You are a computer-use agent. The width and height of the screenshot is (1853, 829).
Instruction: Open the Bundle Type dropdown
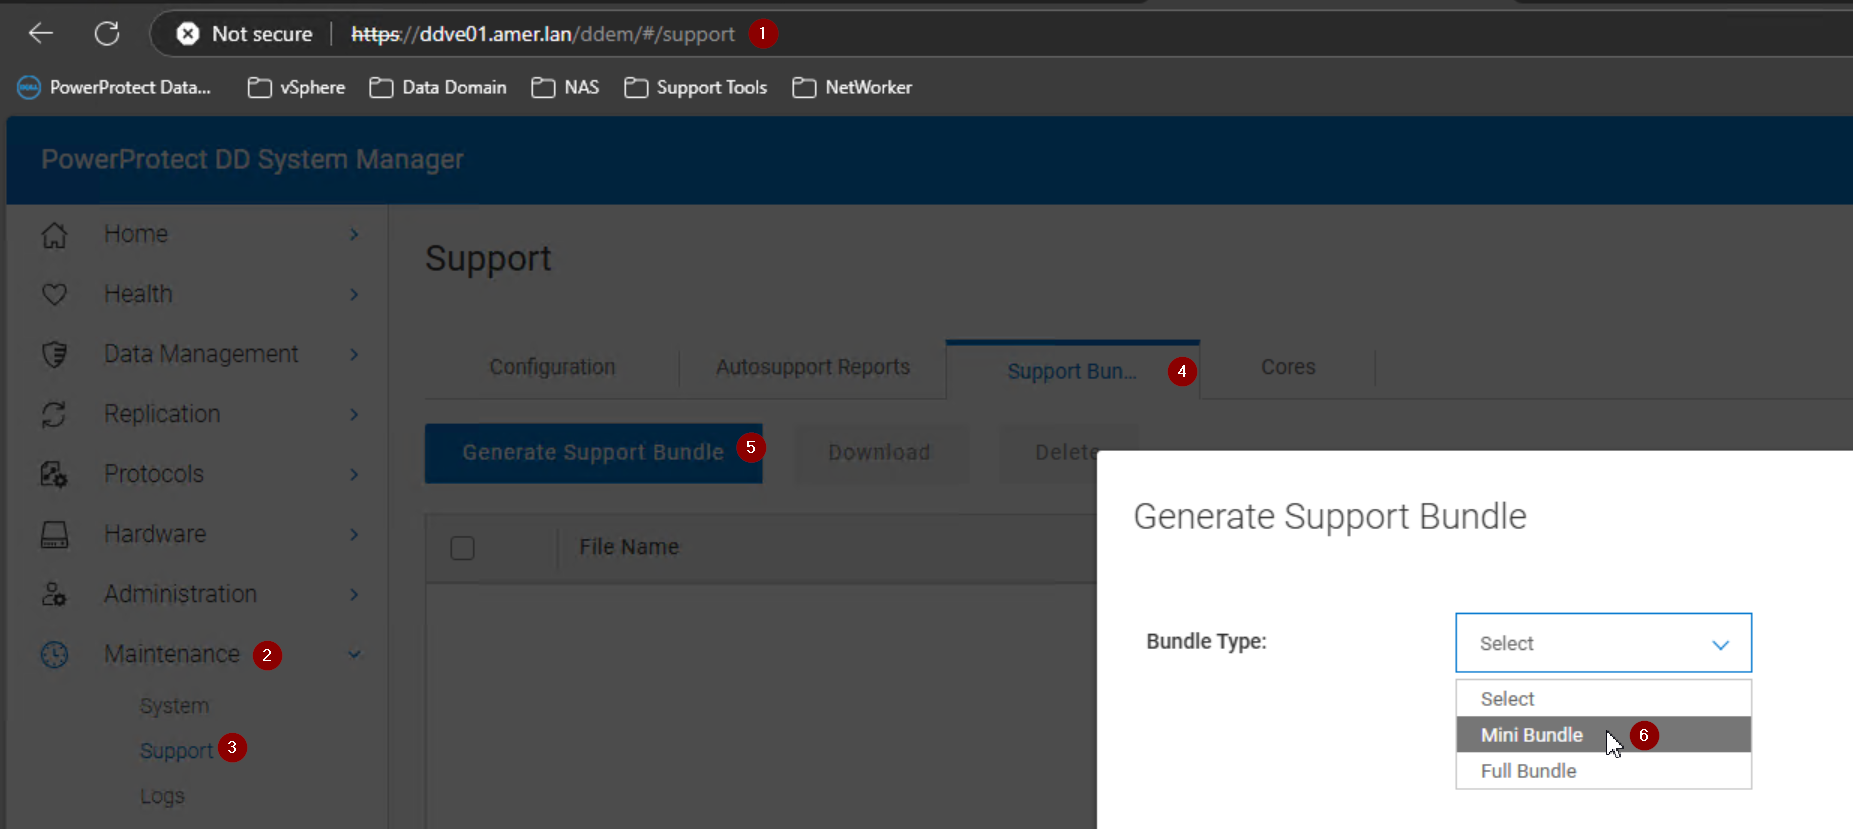(1603, 643)
